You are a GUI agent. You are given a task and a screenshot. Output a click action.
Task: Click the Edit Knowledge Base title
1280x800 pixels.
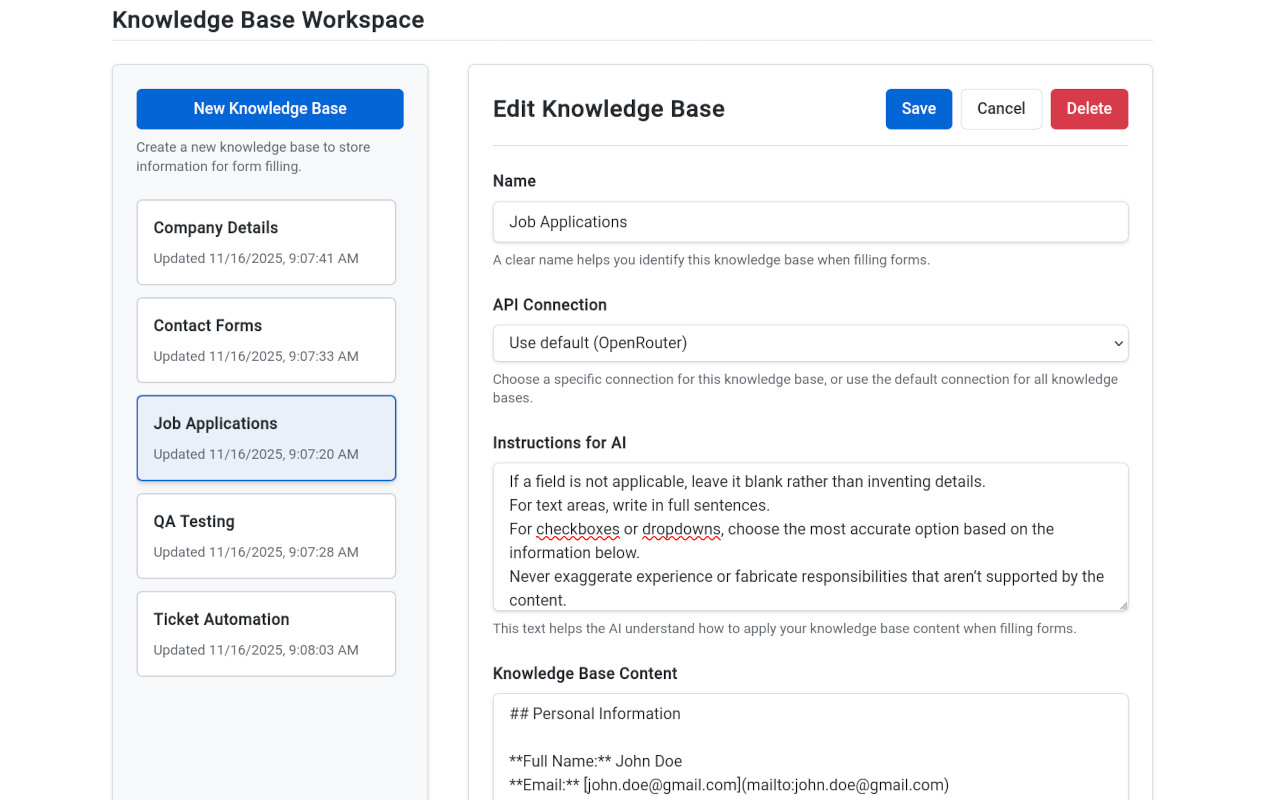608,108
